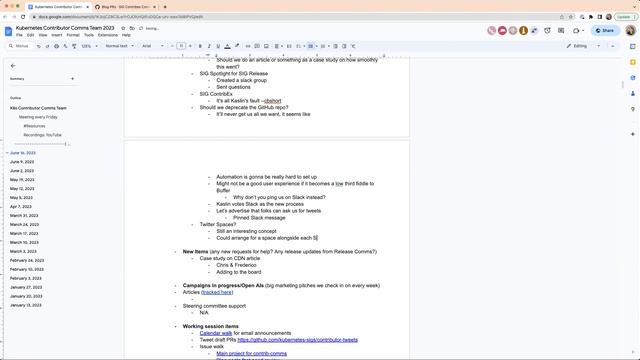Insert an image from toolbar
Screen dimensions: 640x360
point(266,46)
